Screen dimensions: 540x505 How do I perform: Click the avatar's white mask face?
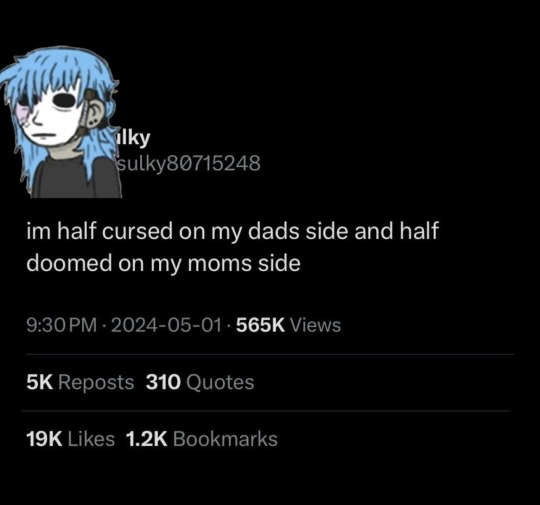tap(52, 117)
